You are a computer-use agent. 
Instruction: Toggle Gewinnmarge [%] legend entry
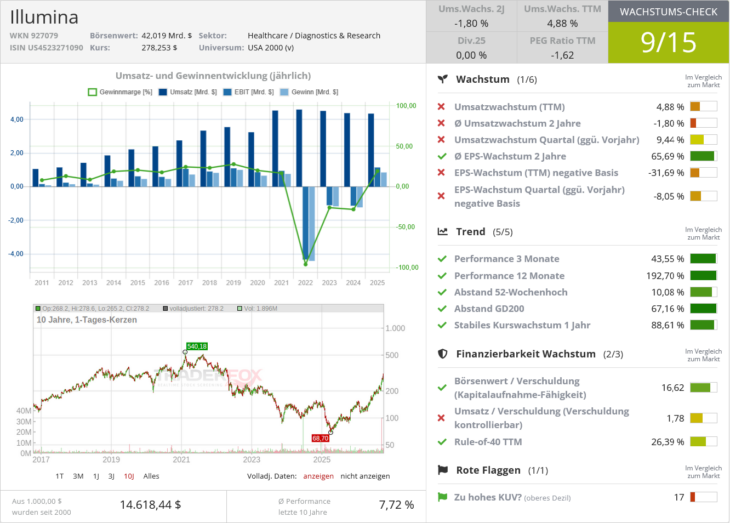click(120, 92)
